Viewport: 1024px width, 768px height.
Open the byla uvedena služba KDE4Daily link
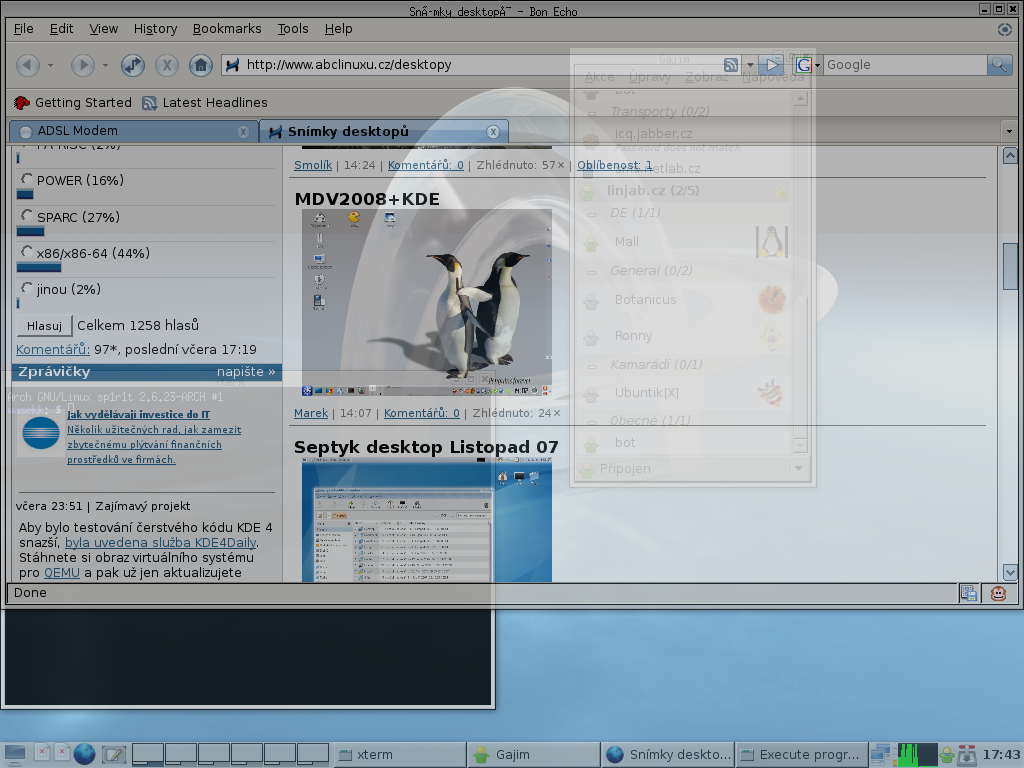pyautogui.click(x=161, y=543)
